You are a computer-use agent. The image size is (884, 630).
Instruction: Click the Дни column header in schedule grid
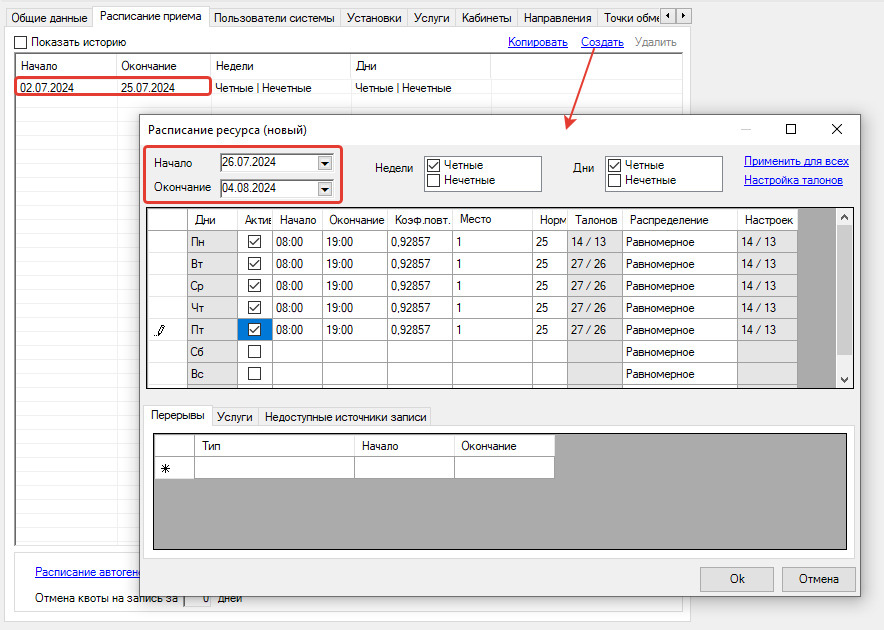coord(212,220)
